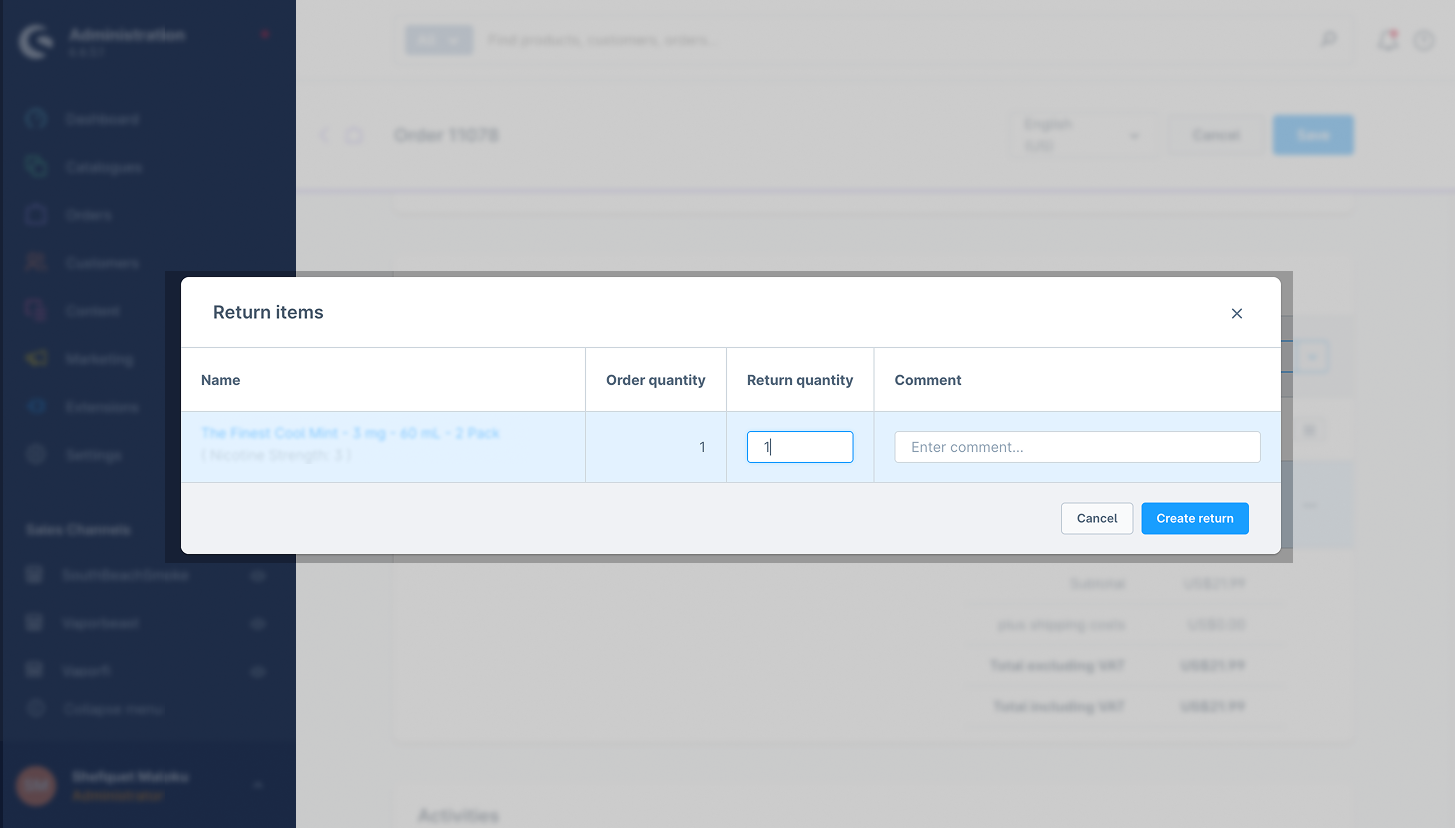Open the Orders sidebar item
Viewport: 1455px width, 828px height.
(x=88, y=215)
